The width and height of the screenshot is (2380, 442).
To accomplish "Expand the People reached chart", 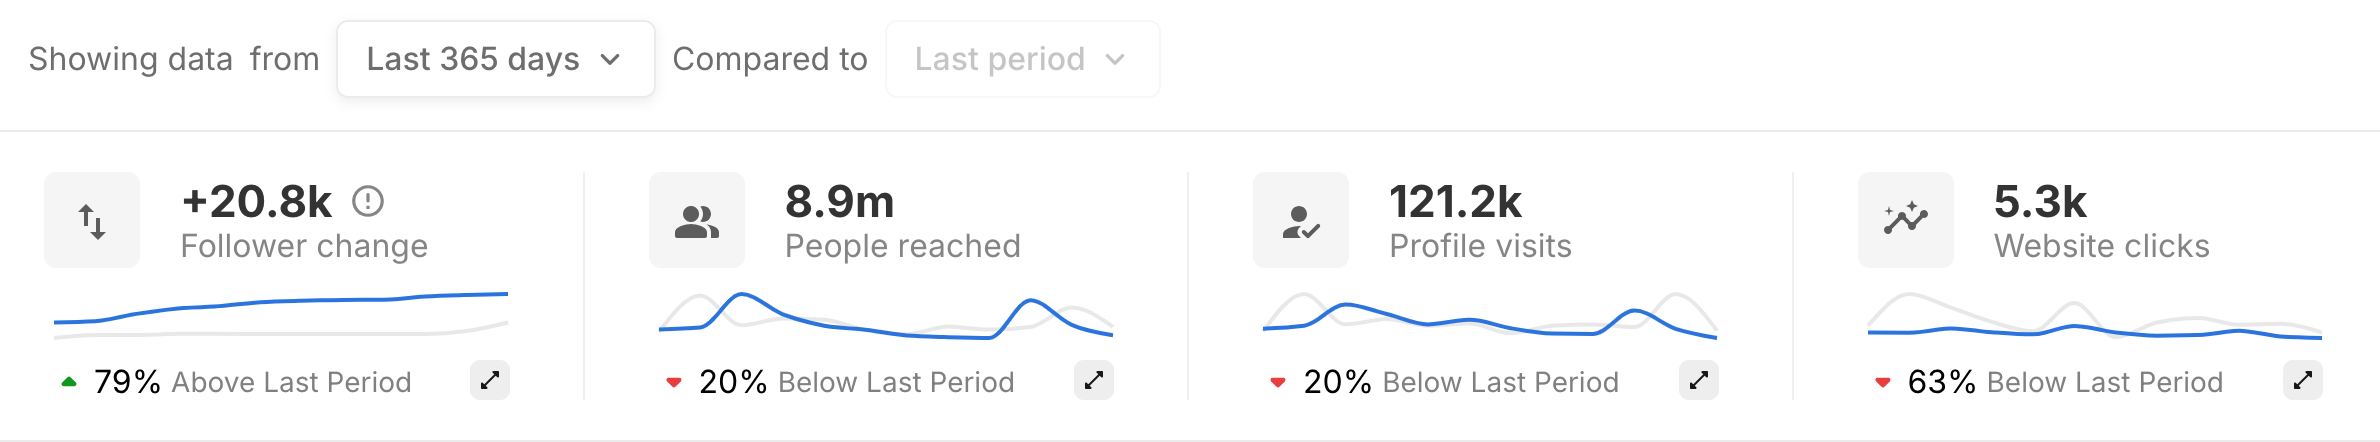I will 1094,380.
